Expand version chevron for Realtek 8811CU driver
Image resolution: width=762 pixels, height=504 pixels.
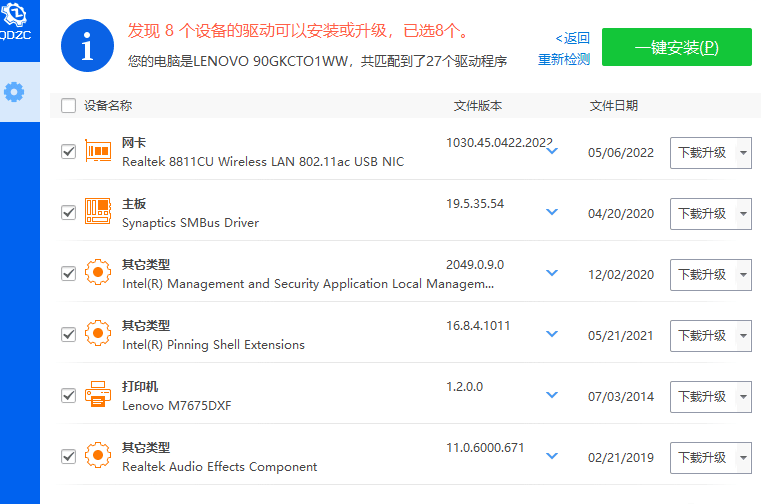pos(552,151)
